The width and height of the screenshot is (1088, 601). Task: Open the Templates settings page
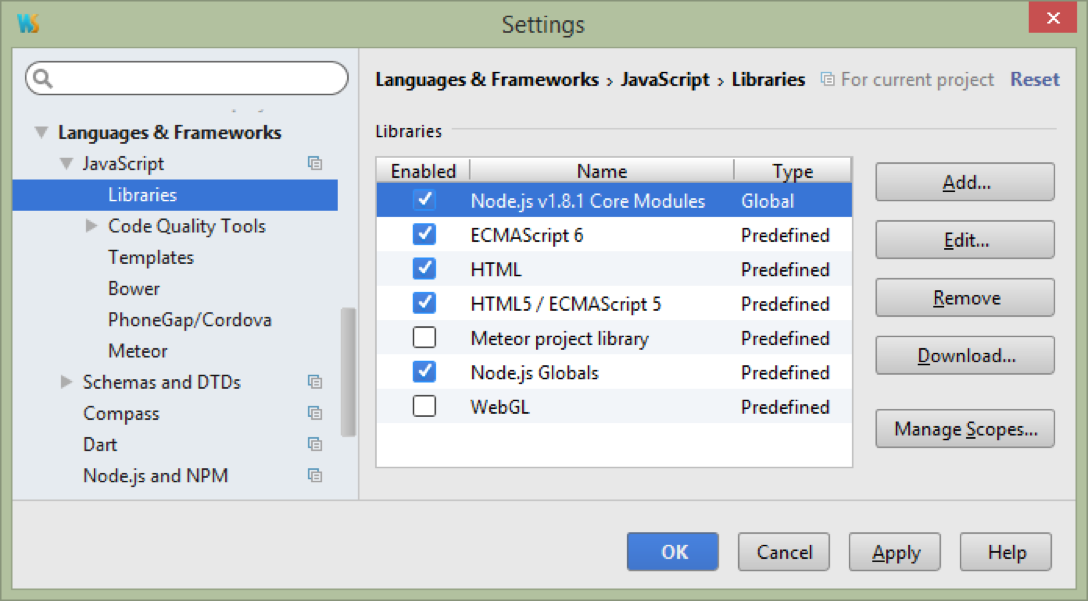[x=151, y=257]
